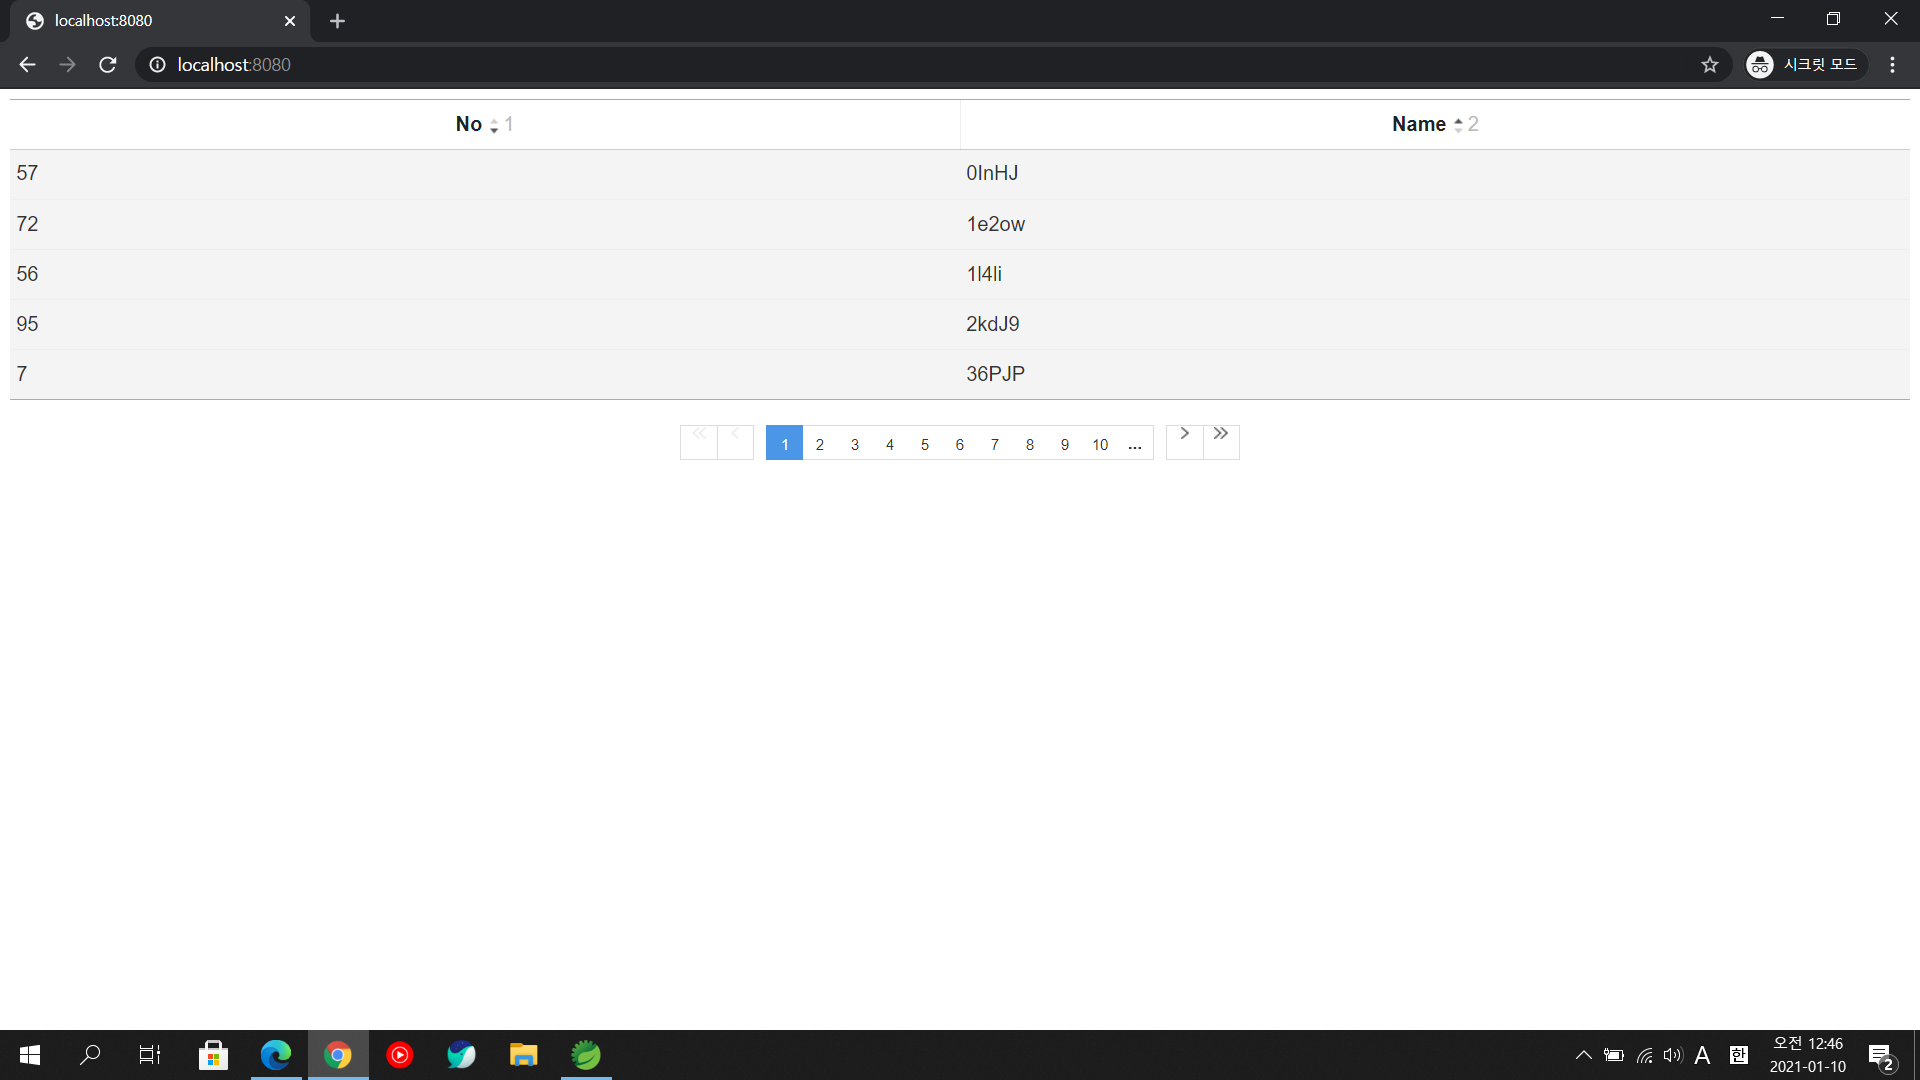The image size is (1920, 1080).
Task: Click the Spring Boot app in taskbar
Action: pyautogui.click(x=586, y=1054)
